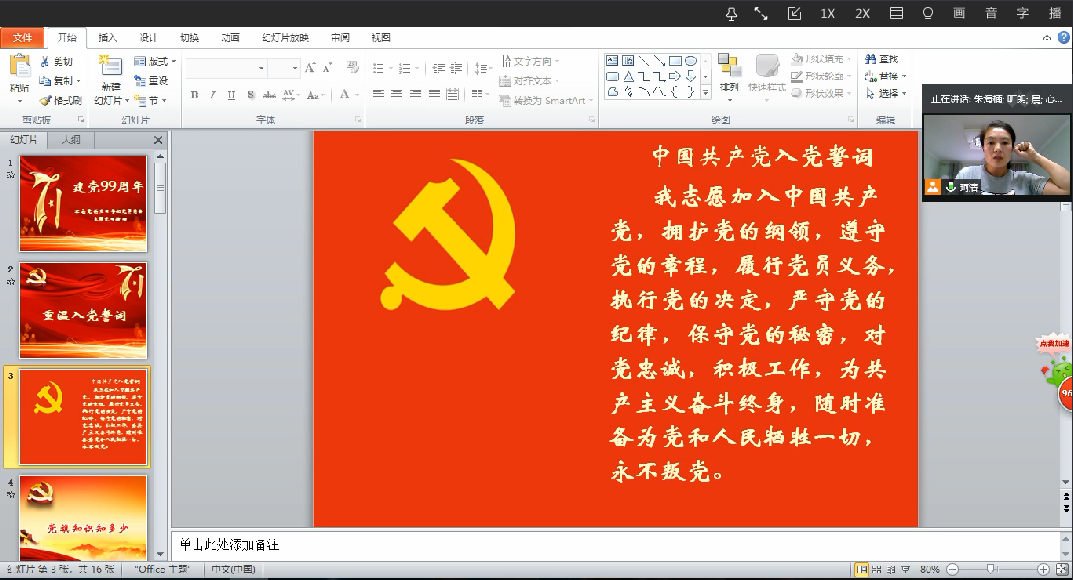Select the triangle shape in shapes gallery
This screenshot has width=1073, height=580.
tap(628, 76)
